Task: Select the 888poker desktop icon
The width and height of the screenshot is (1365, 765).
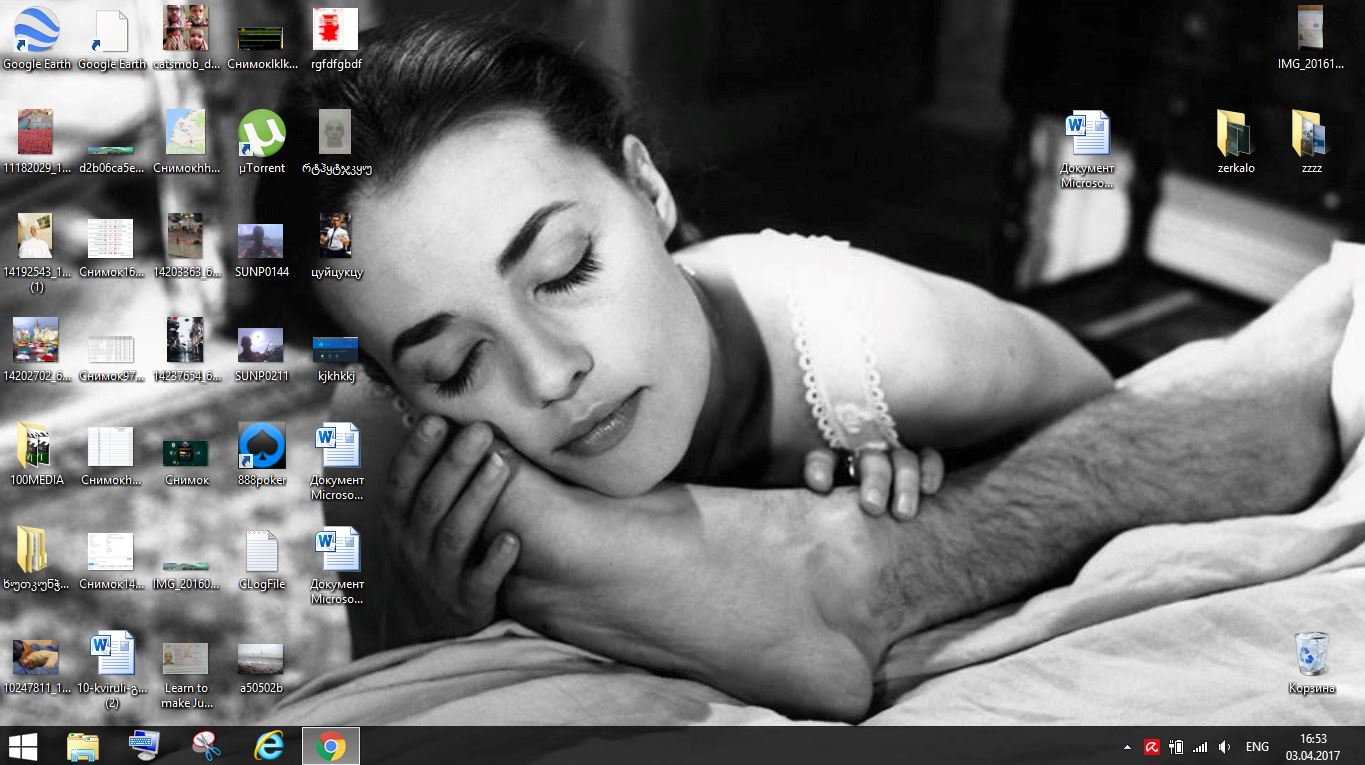Action: pos(262,446)
